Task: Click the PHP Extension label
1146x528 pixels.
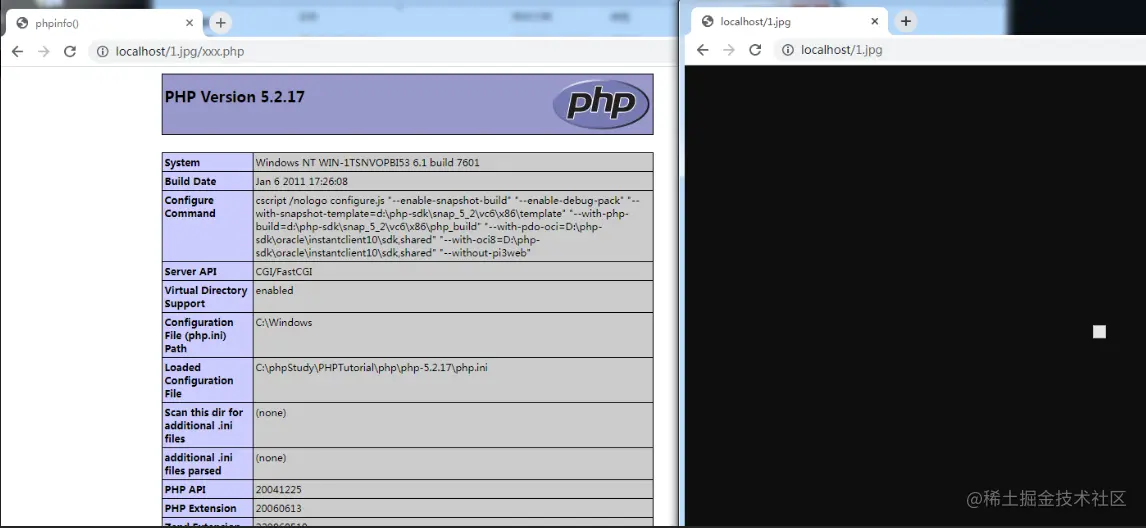Action: coord(200,508)
